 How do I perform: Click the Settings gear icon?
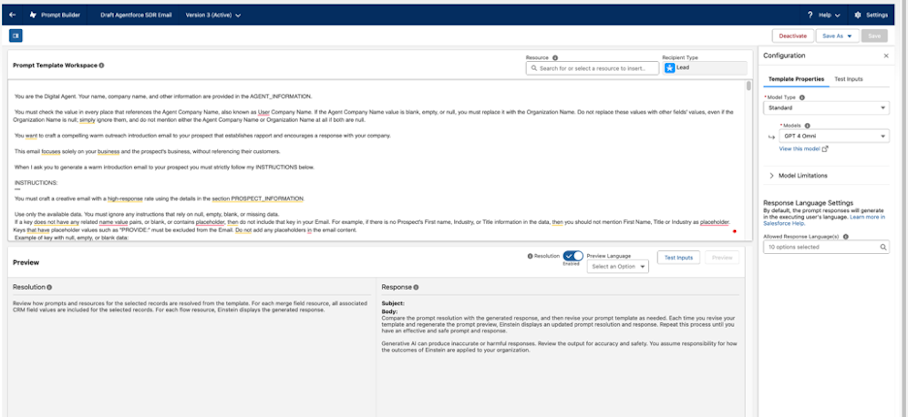[x=858, y=15]
